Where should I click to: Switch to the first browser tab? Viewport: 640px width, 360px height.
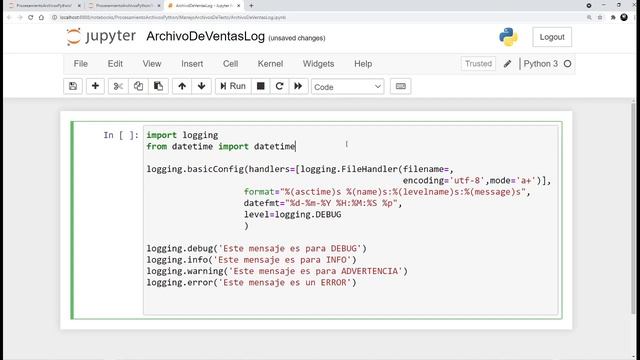(x=44, y=6)
